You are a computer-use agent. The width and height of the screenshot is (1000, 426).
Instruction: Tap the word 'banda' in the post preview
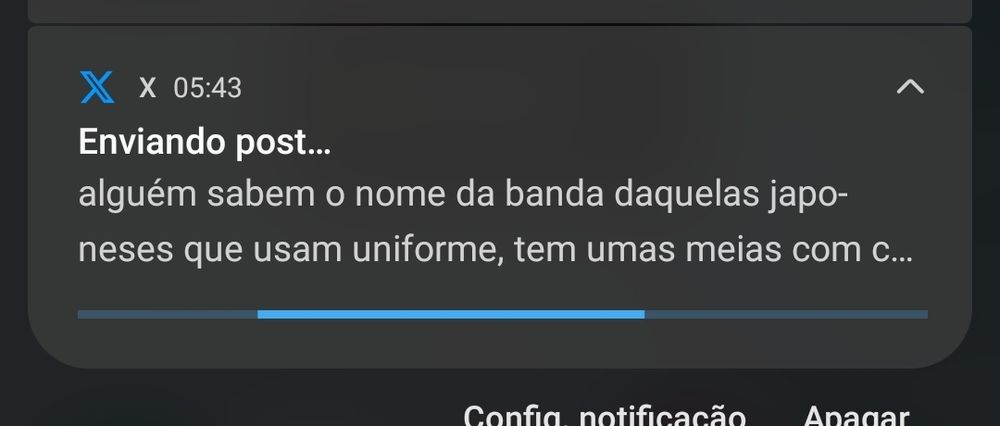(554, 195)
